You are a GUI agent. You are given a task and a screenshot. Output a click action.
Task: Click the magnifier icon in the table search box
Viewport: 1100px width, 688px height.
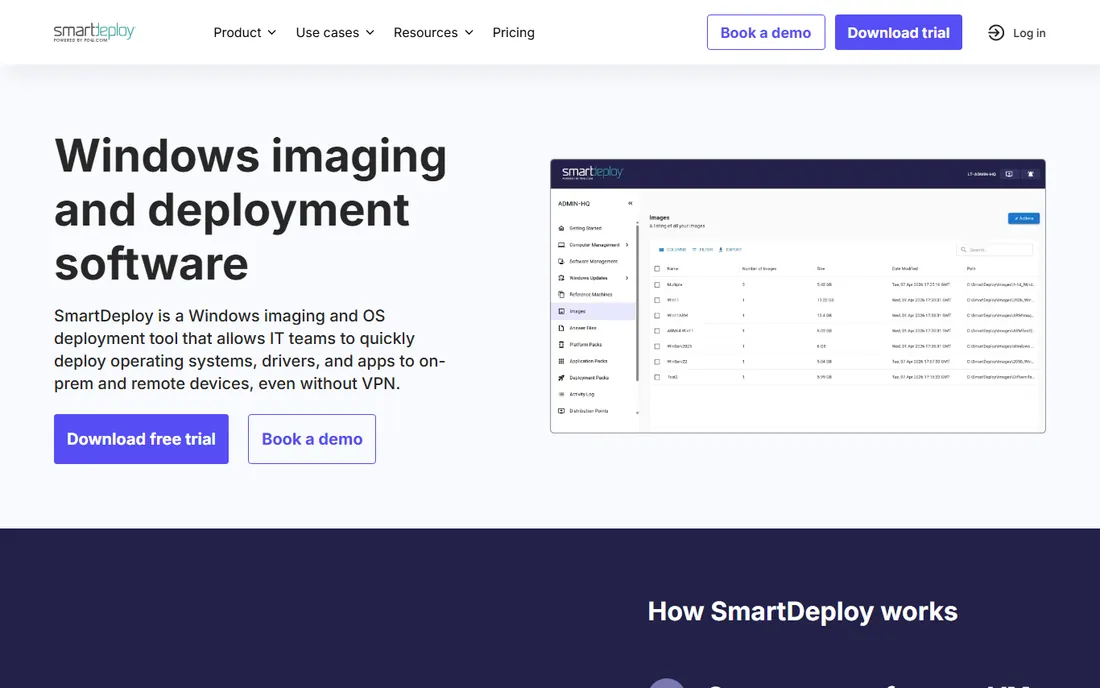pos(964,250)
